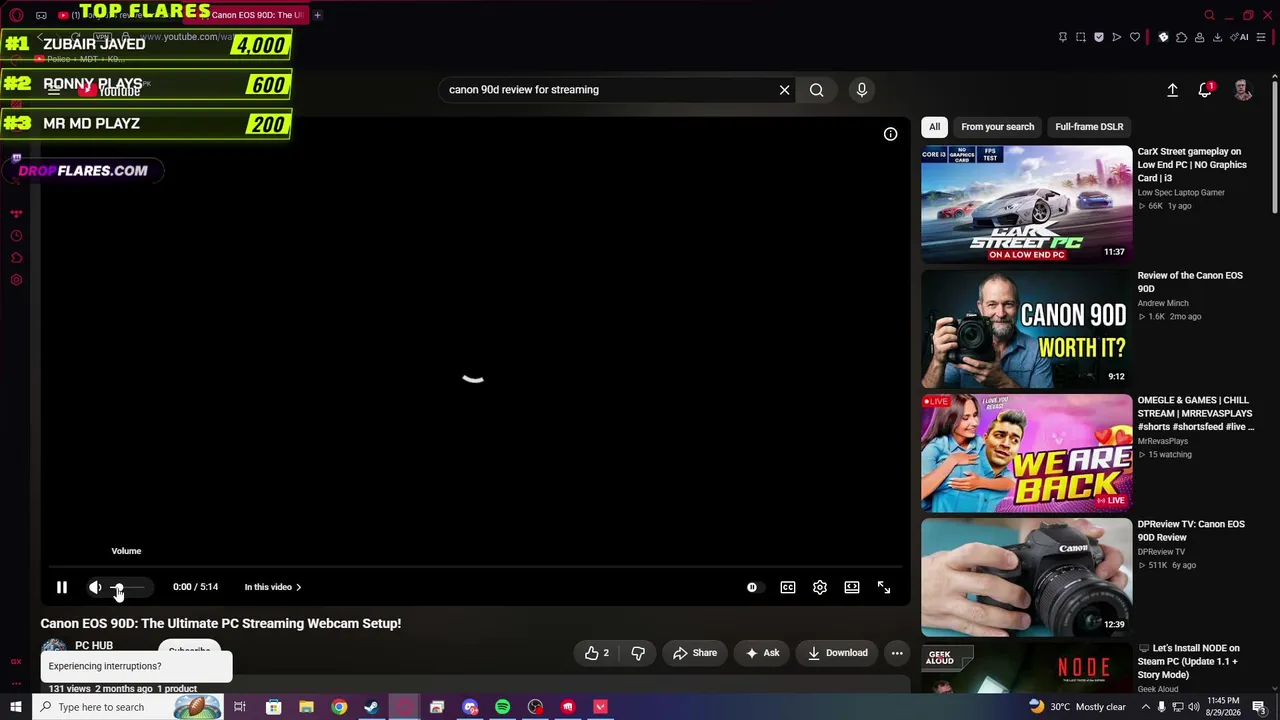Click the shield ad blocker icon
The image size is (1280, 720).
pyautogui.click(x=1099, y=37)
